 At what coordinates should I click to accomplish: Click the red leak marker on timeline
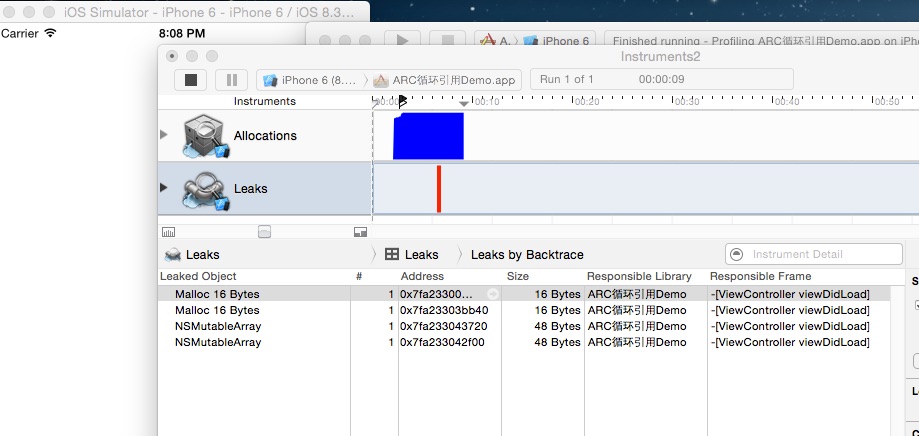click(438, 189)
